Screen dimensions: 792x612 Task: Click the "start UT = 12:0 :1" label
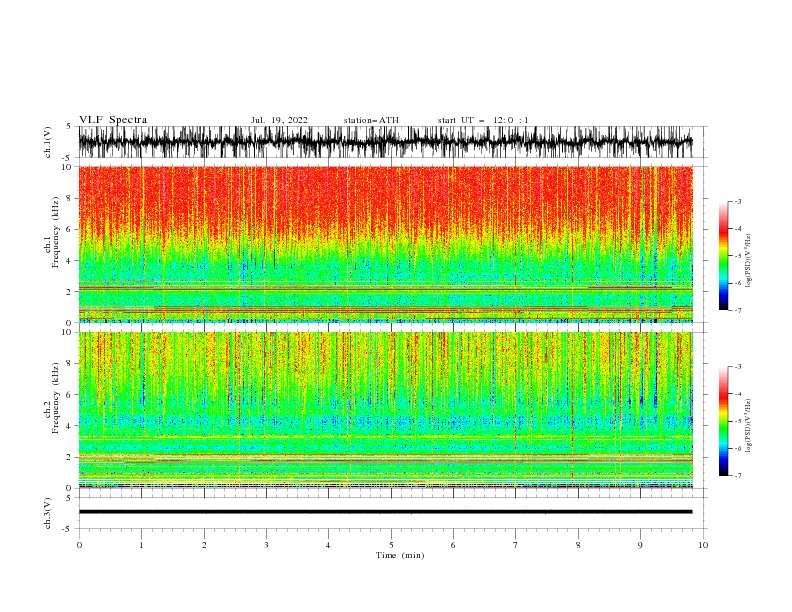point(483,120)
